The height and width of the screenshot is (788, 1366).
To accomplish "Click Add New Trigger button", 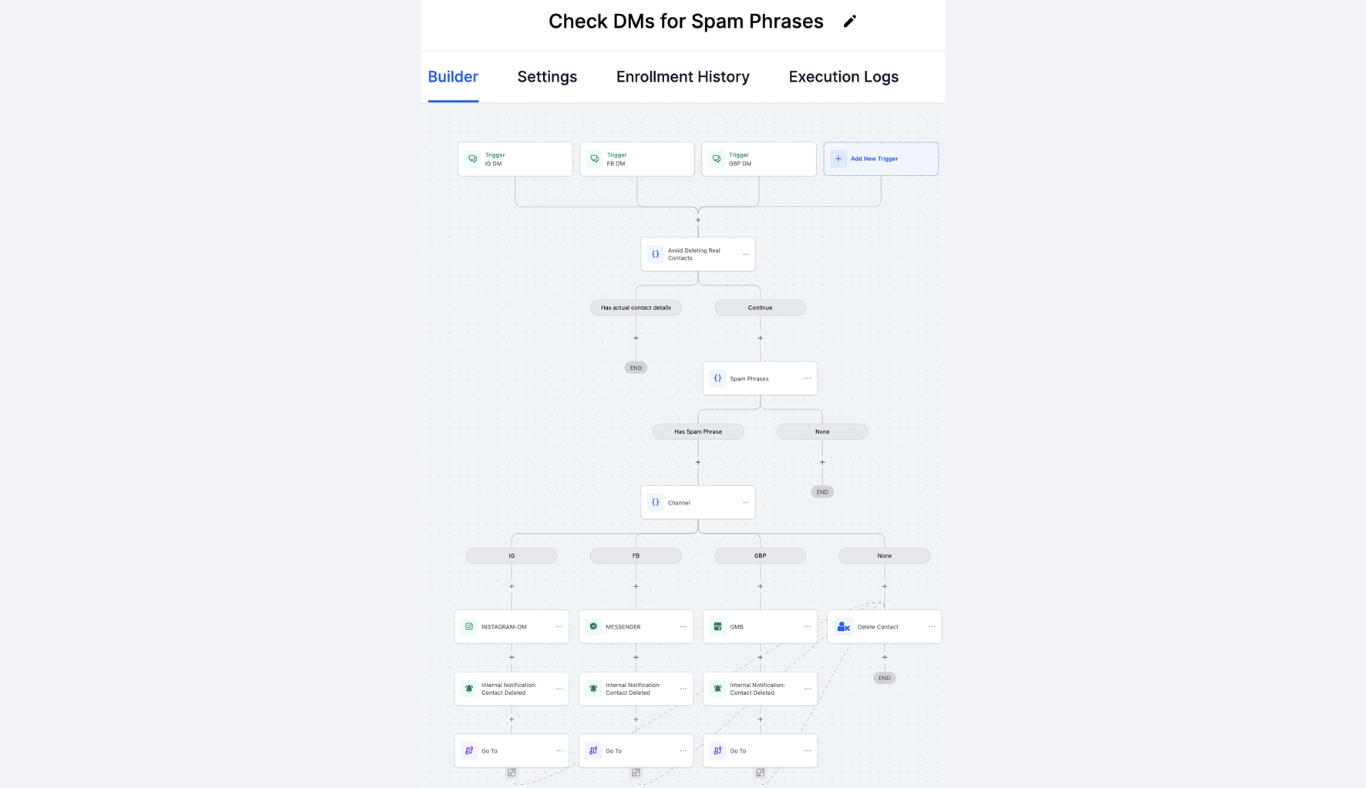I will (880, 159).
